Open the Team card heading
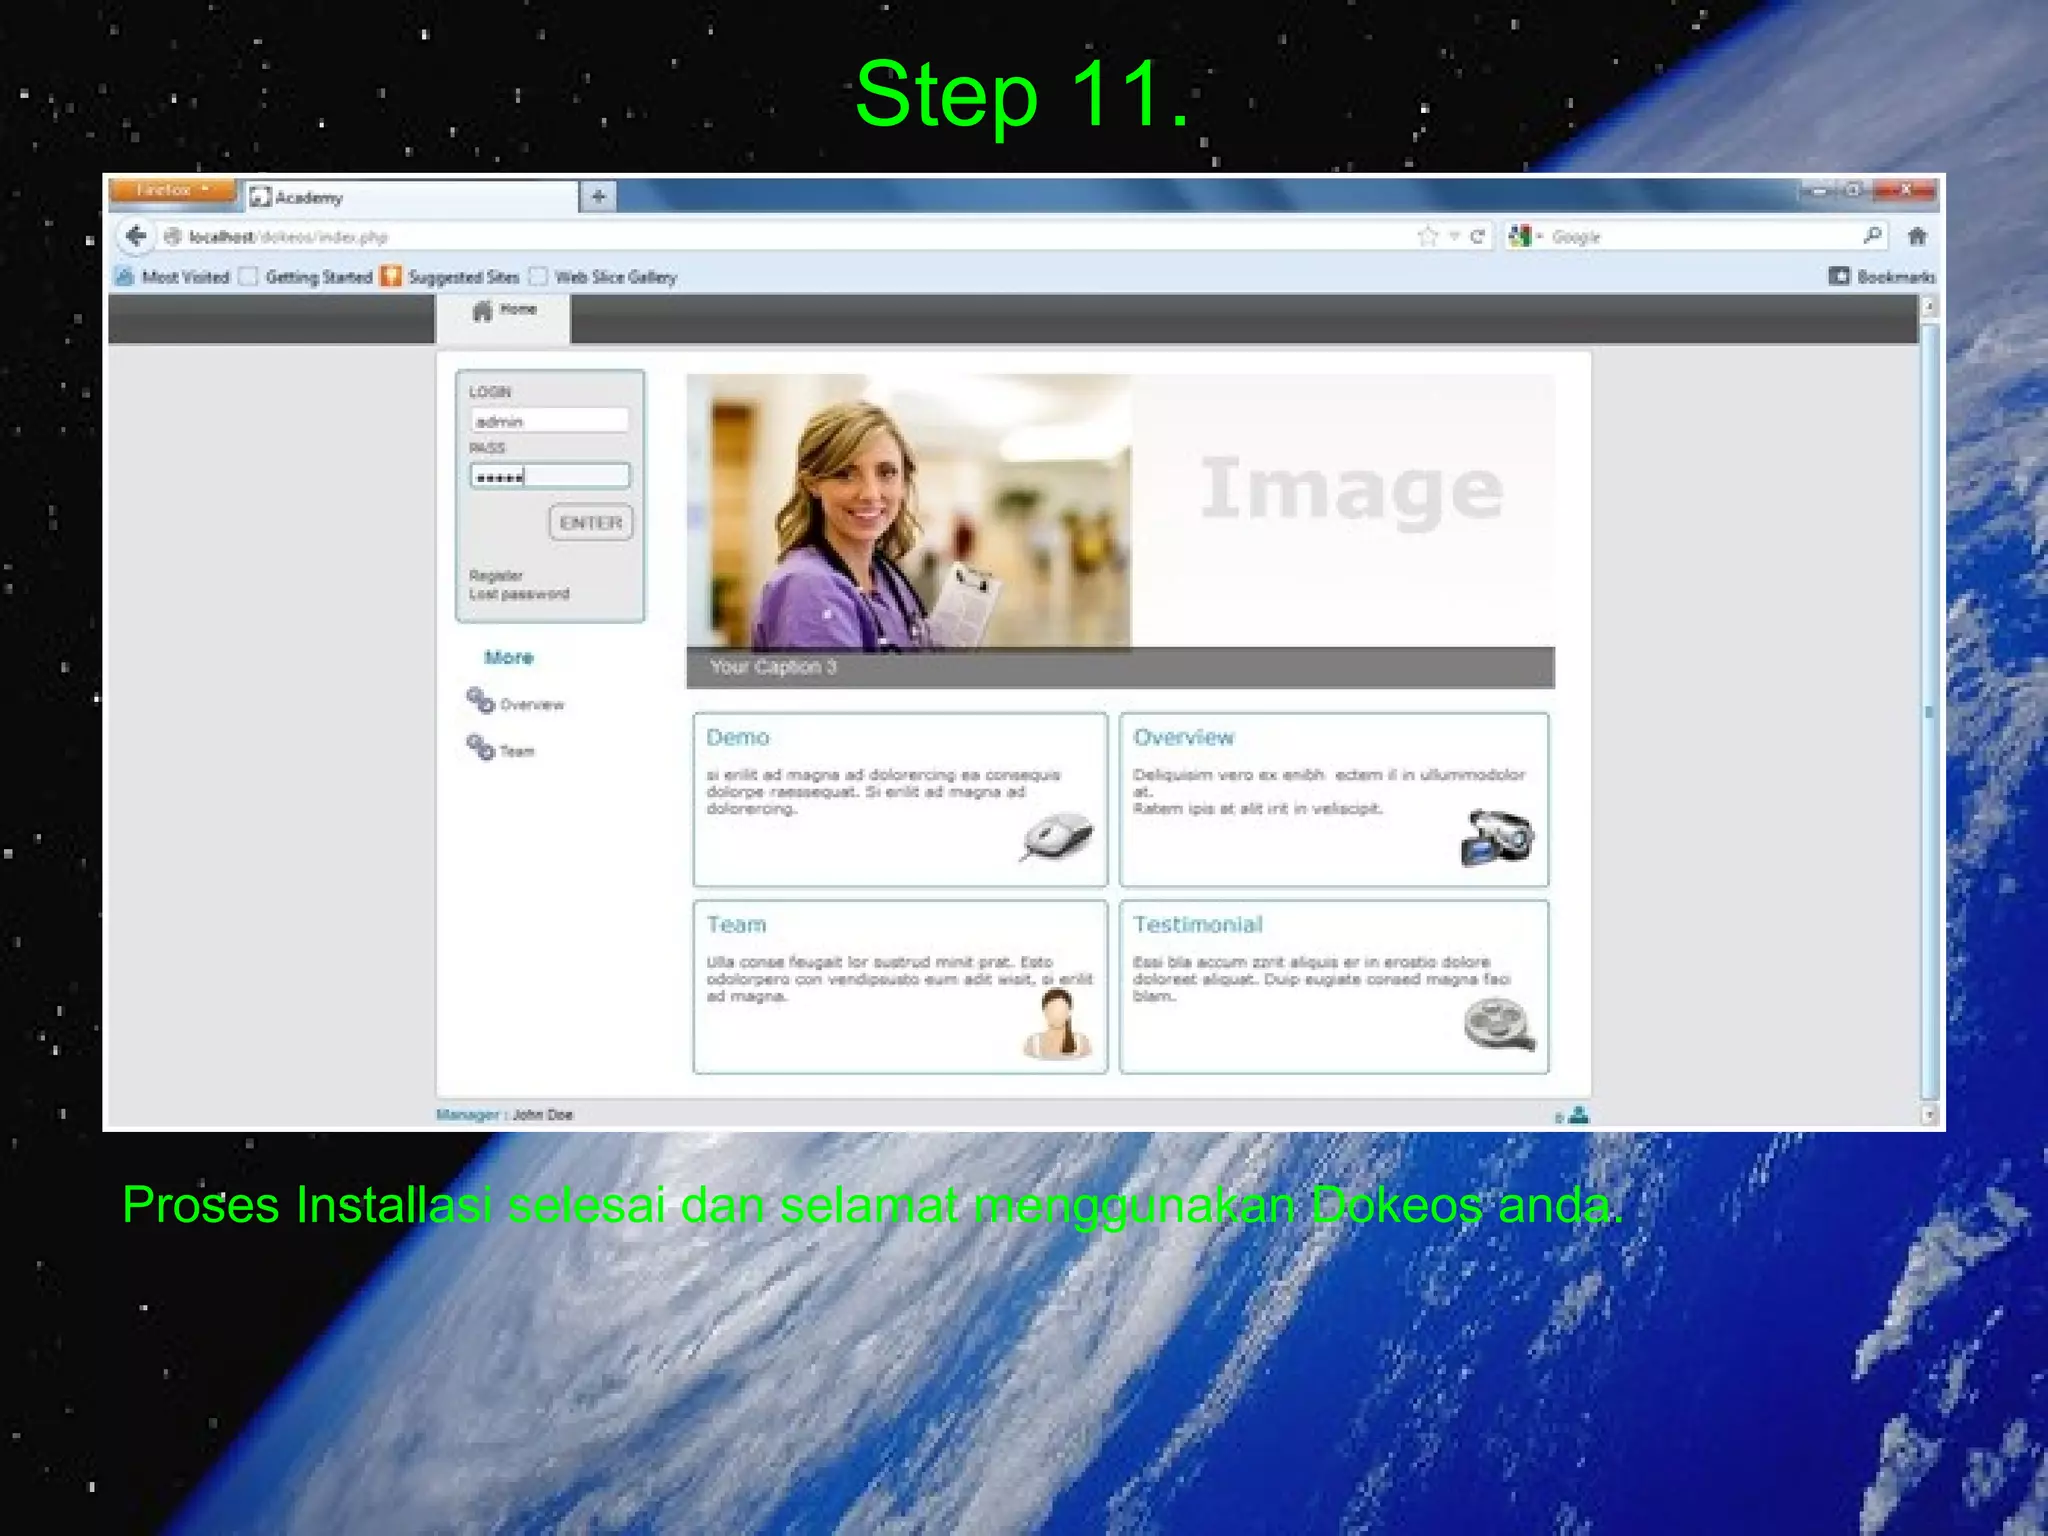 (x=736, y=925)
